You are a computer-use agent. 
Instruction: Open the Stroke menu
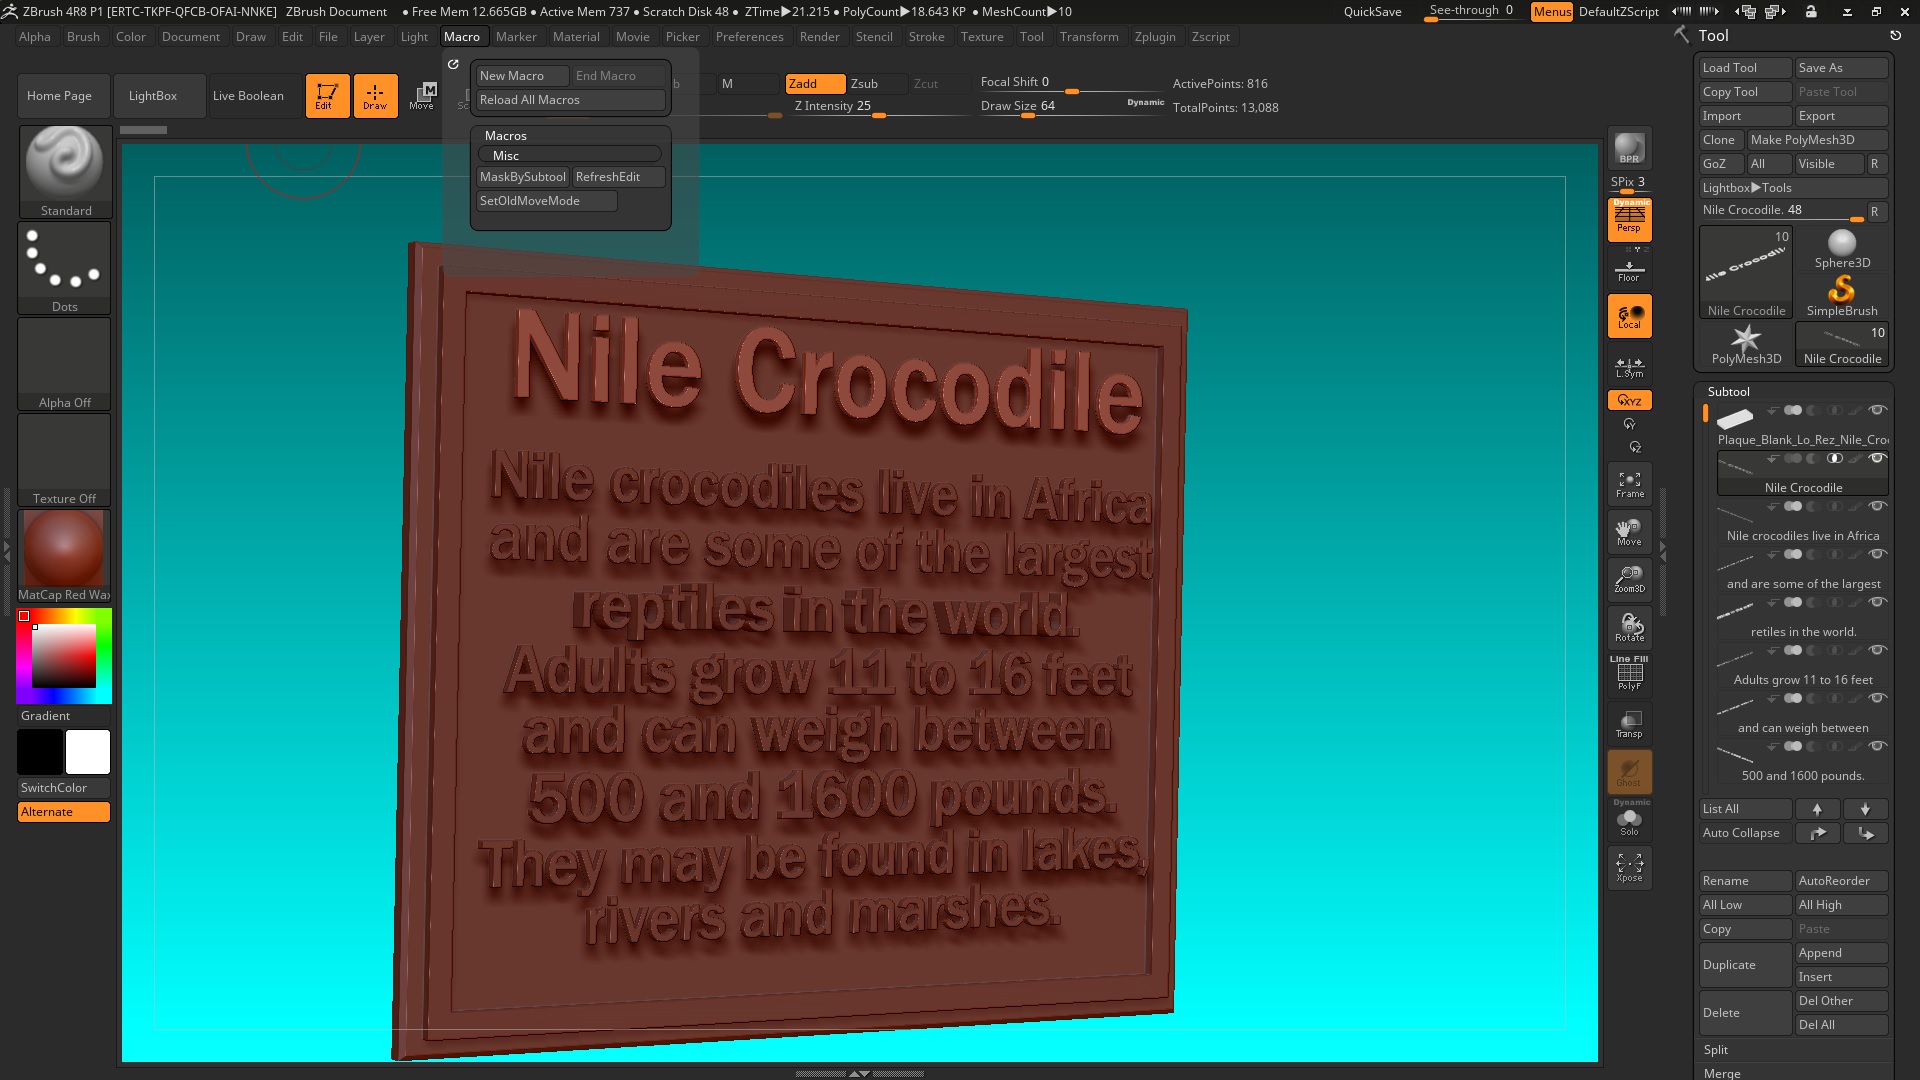926,37
